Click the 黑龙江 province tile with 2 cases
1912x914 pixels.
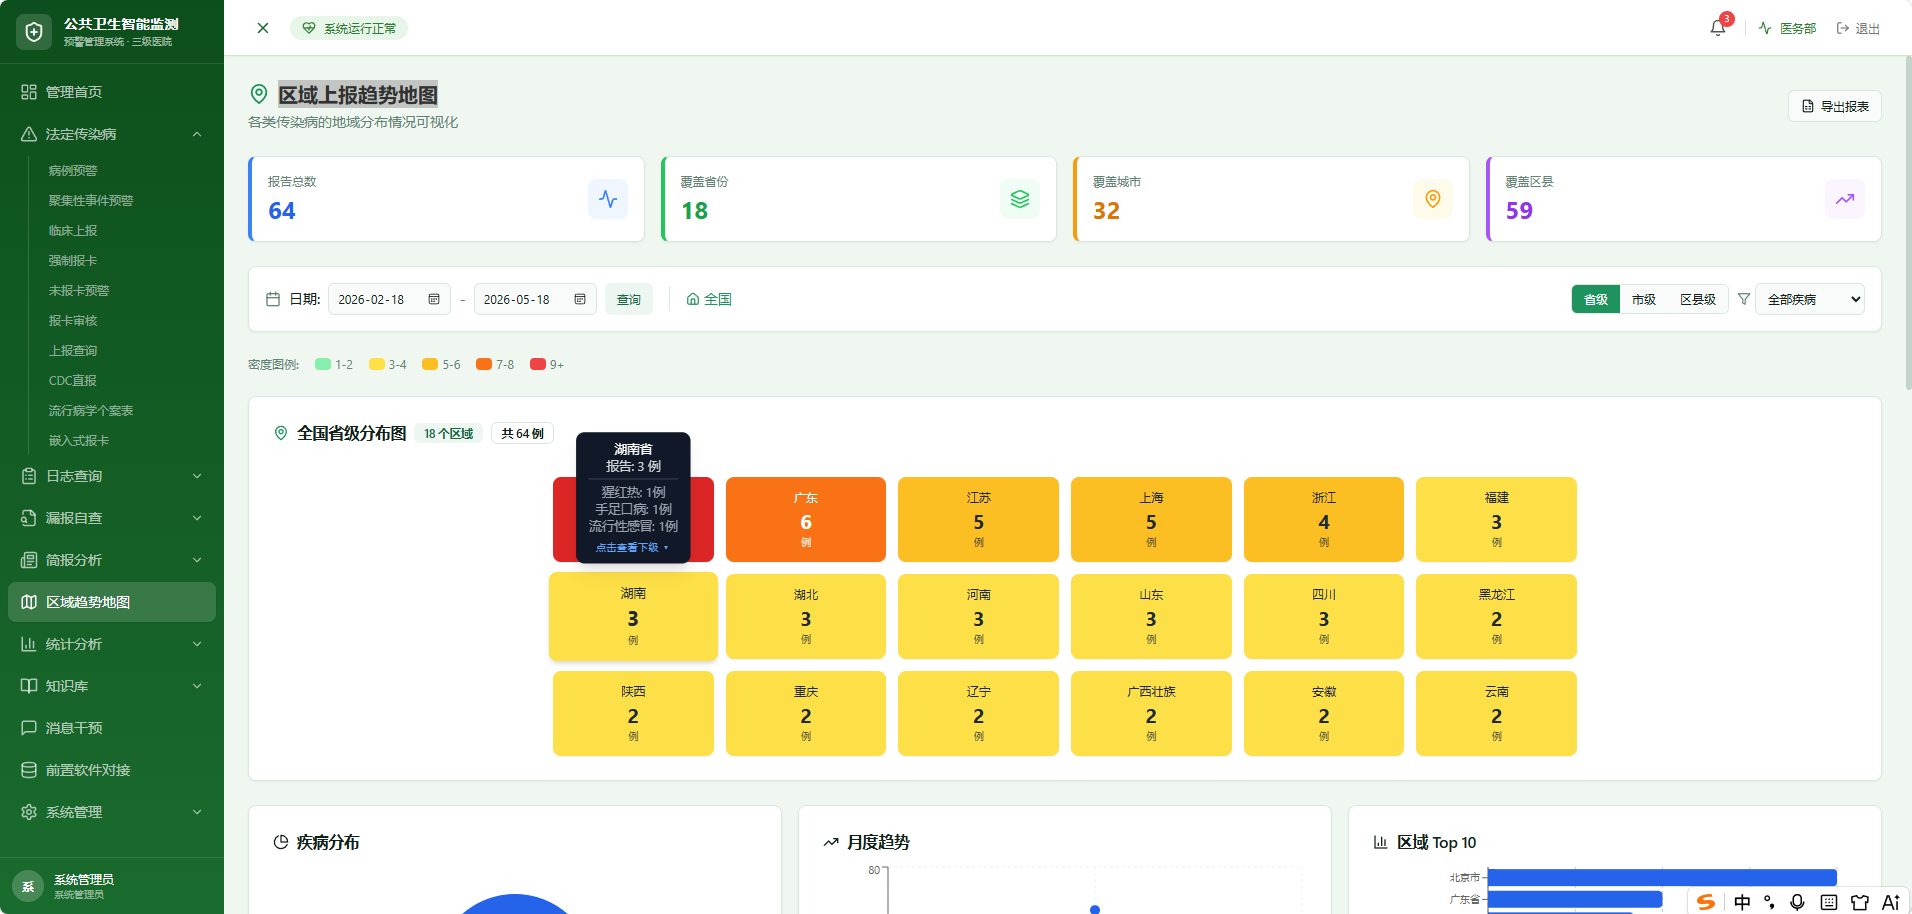[x=1496, y=617]
